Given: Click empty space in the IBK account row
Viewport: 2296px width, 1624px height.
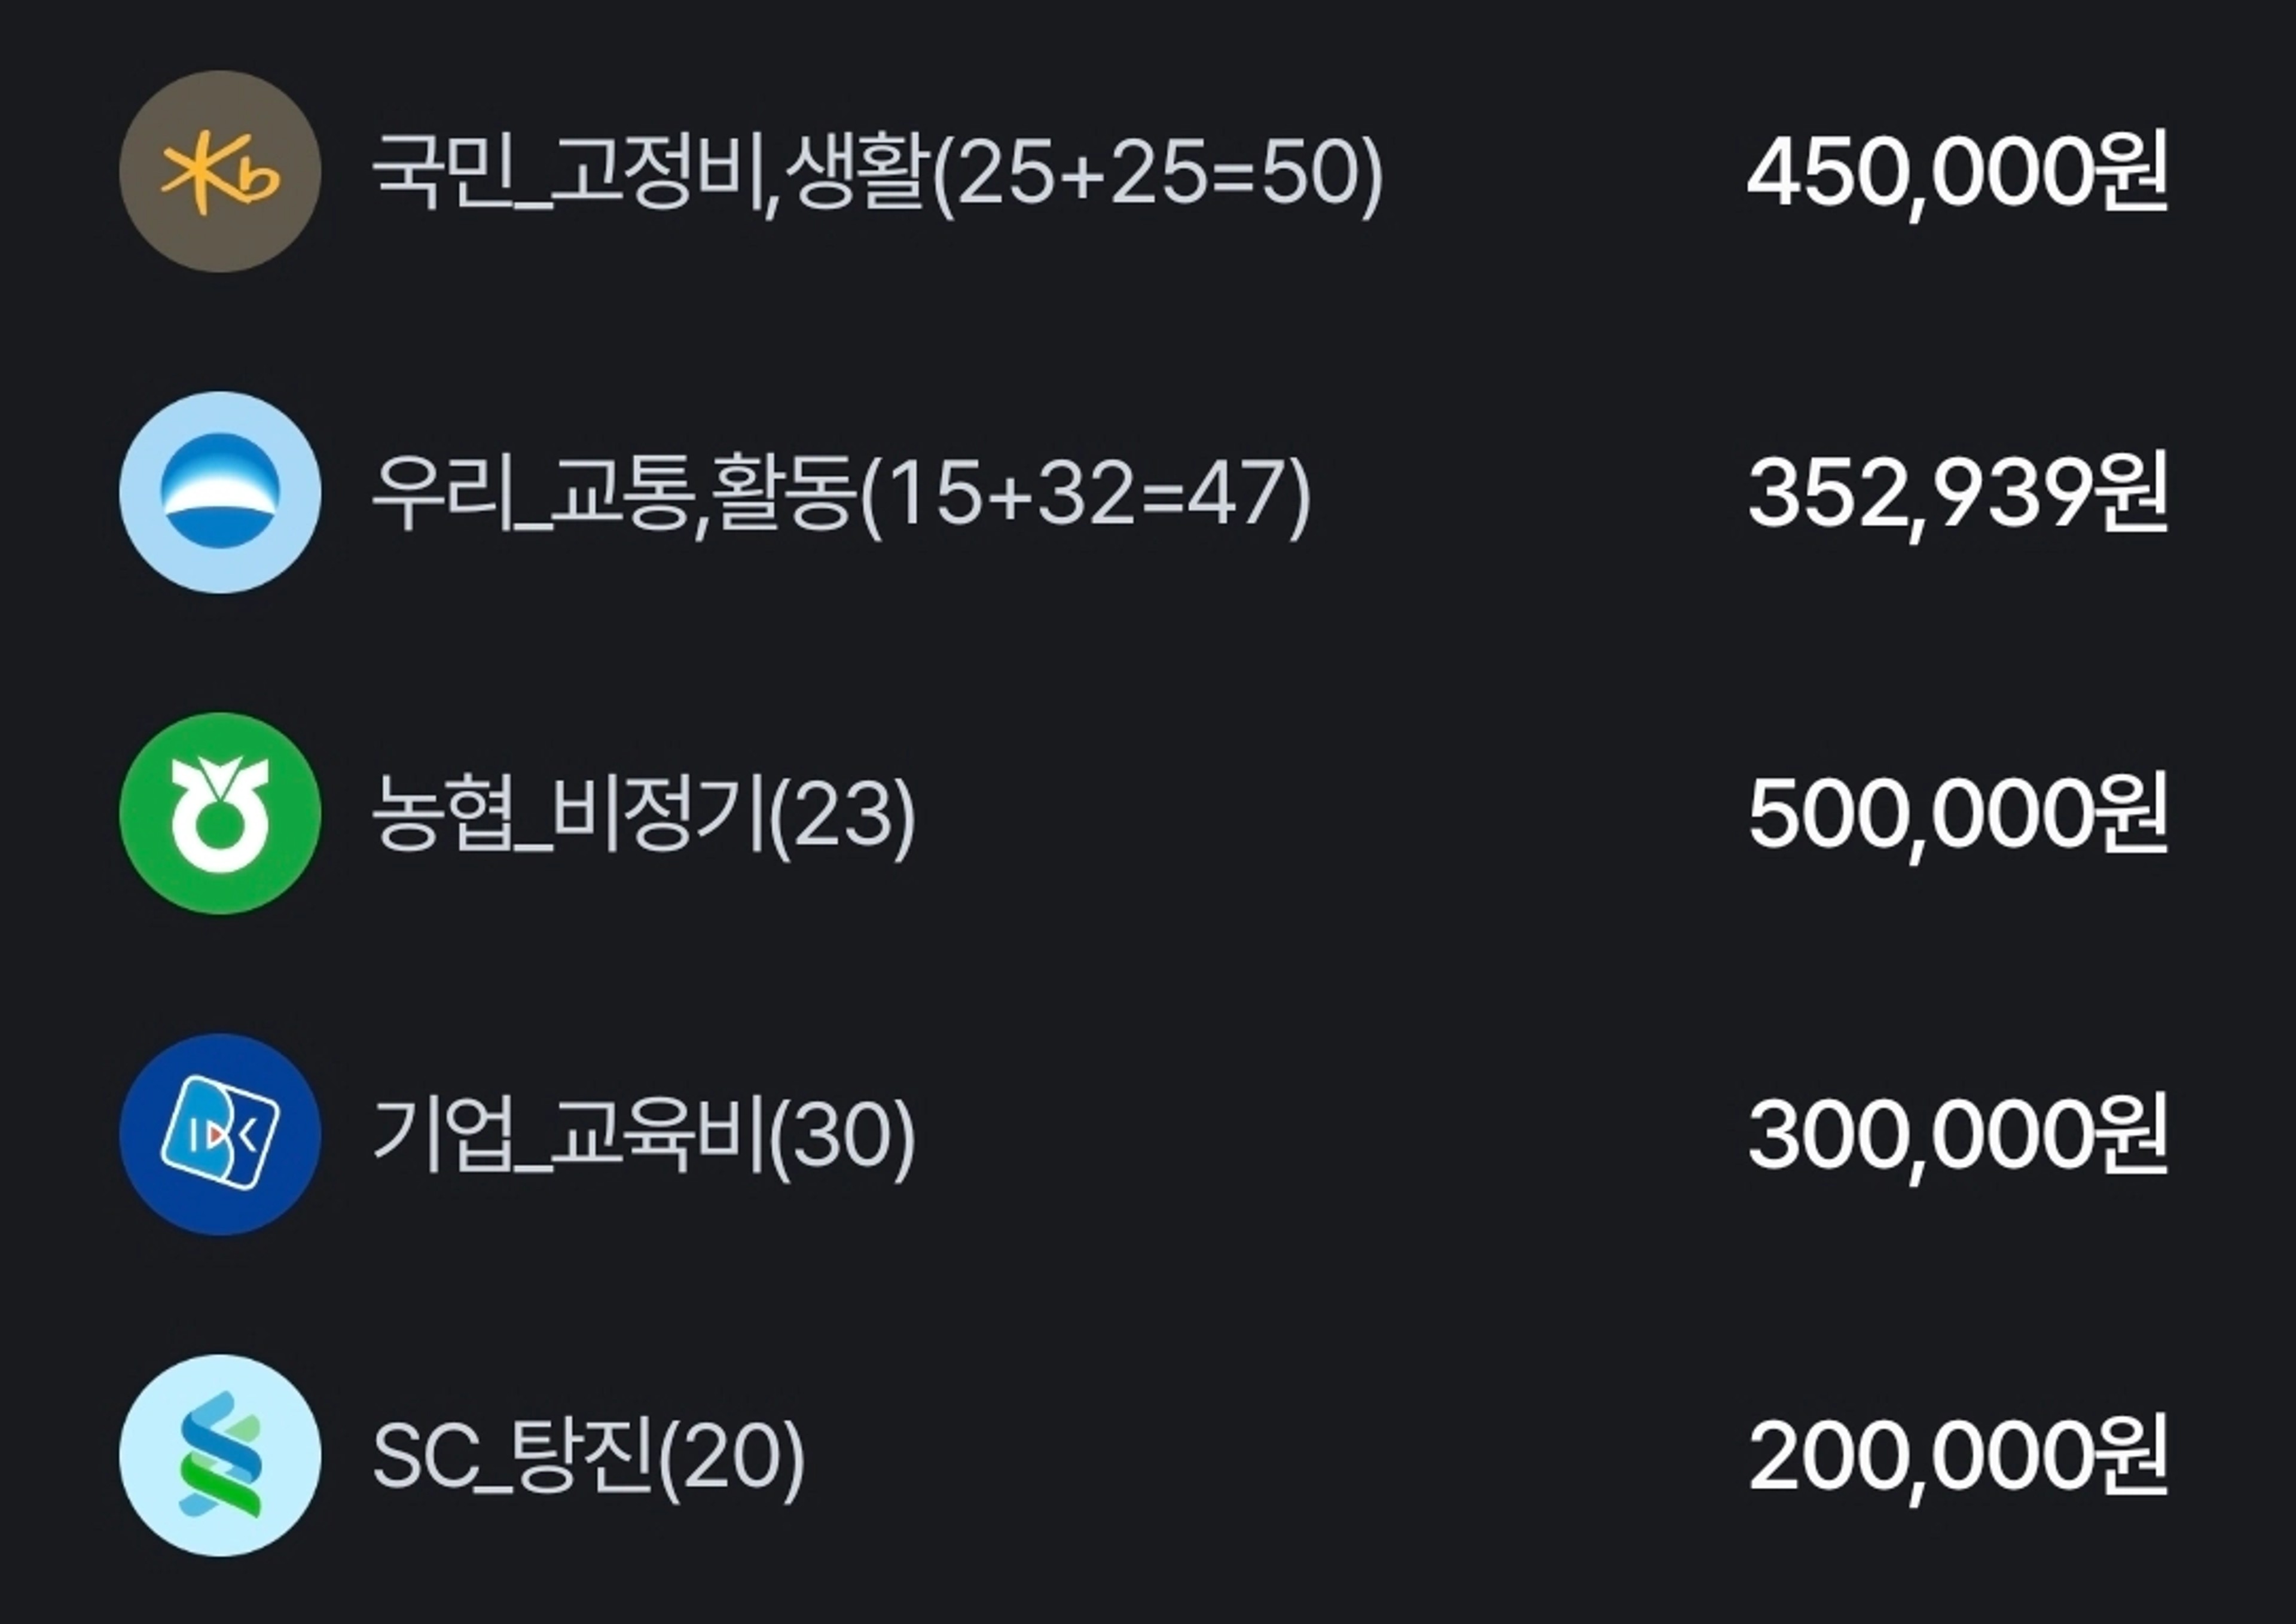Looking at the screenshot, I should (x=1330, y=1135).
